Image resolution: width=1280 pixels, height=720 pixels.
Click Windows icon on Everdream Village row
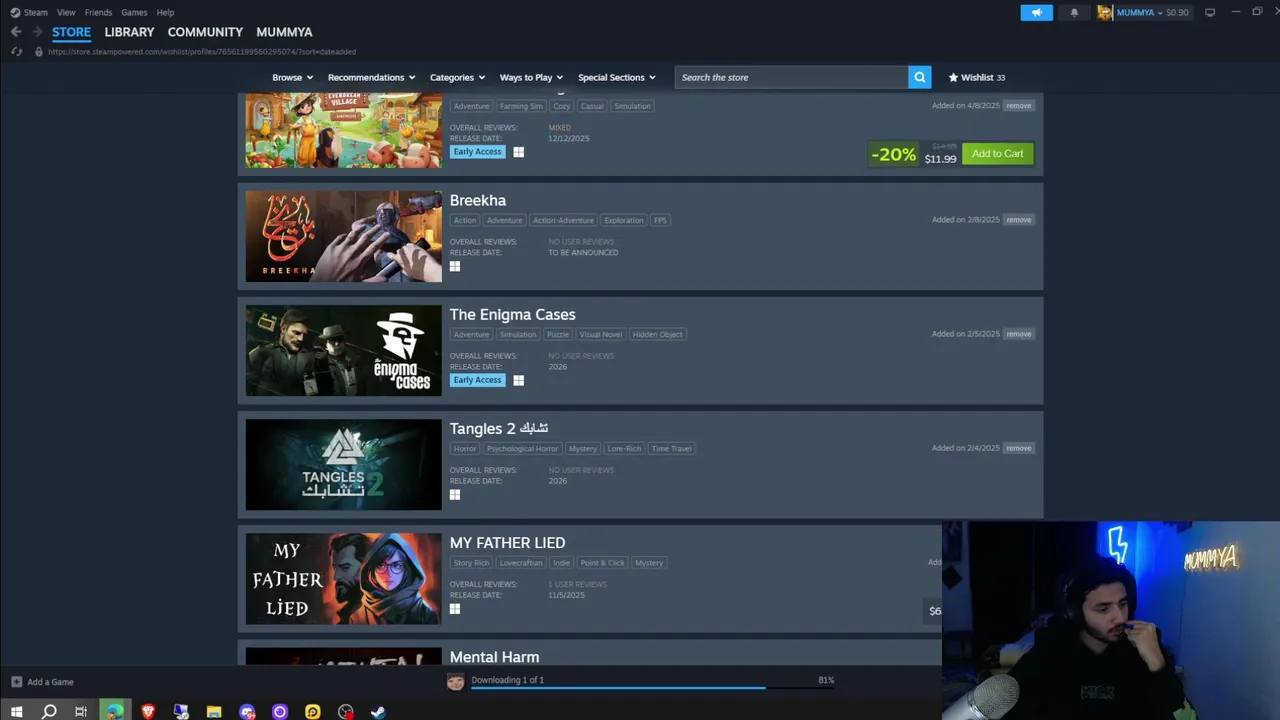[518, 152]
